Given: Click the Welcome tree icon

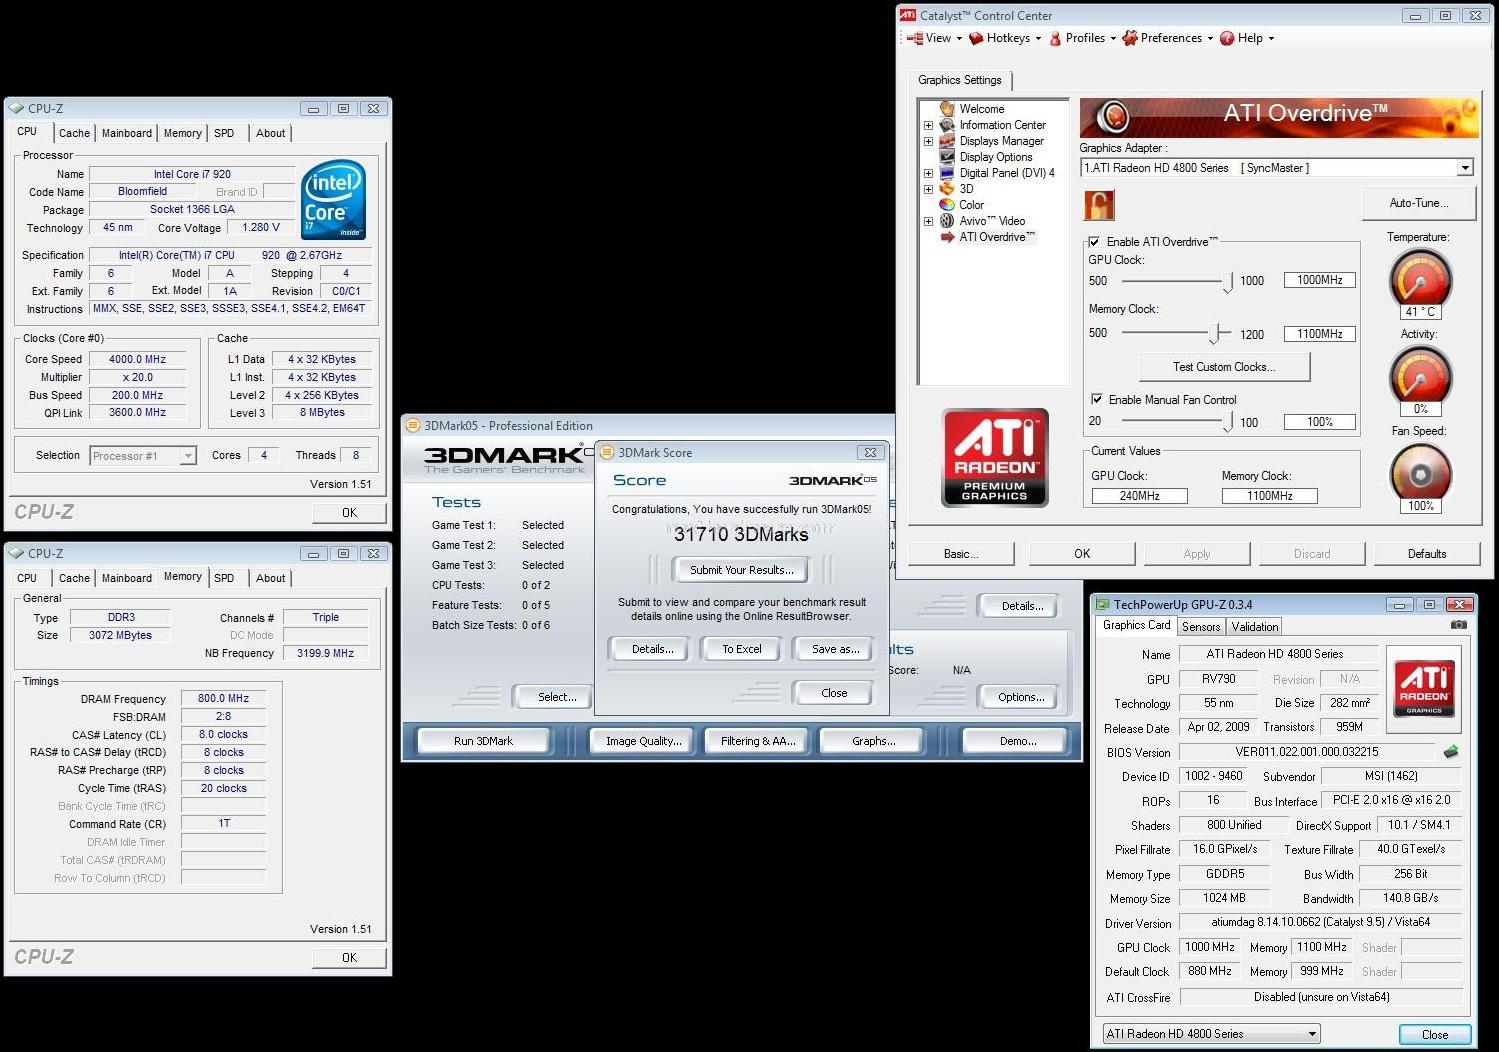Looking at the screenshot, I should pos(947,108).
